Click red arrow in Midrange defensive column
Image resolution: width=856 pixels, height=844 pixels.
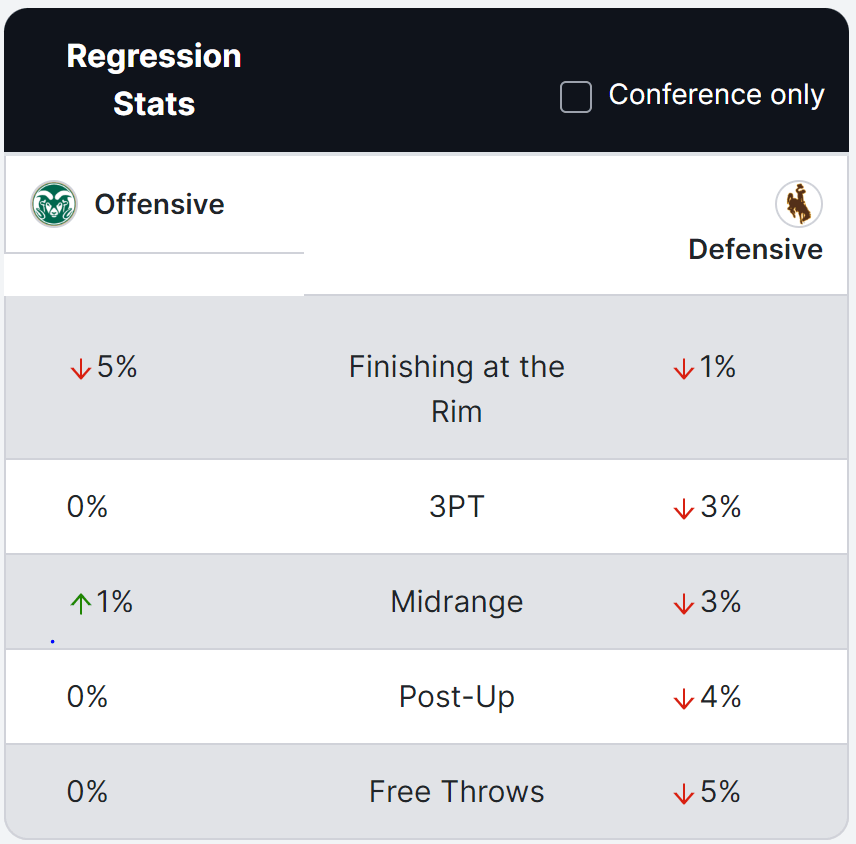point(684,603)
